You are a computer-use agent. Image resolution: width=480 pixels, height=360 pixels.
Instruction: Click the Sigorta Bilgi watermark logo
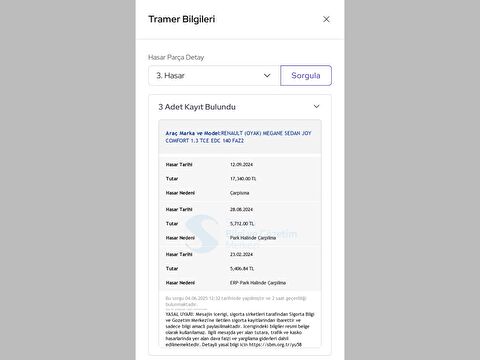202,234
